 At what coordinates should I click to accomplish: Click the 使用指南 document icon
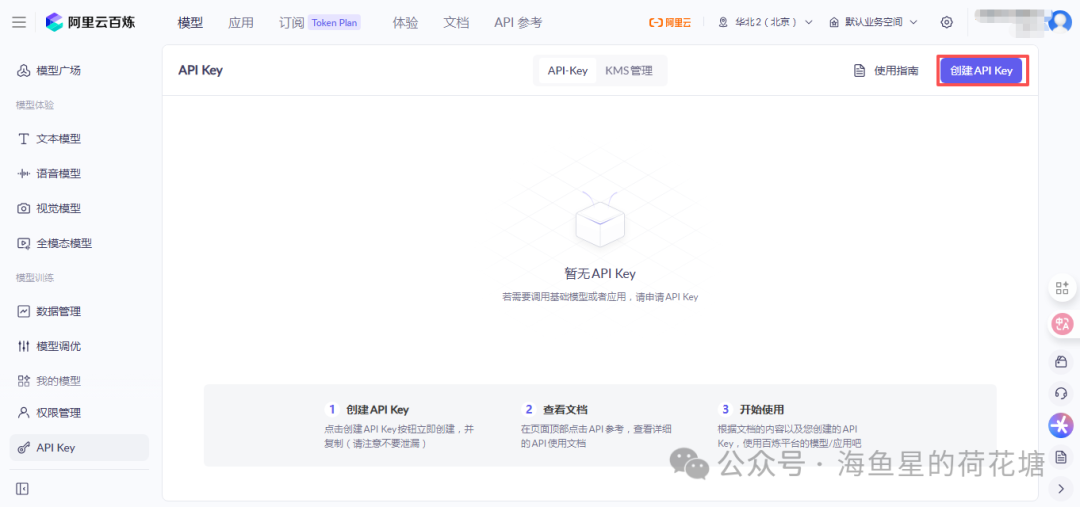click(859, 70)
